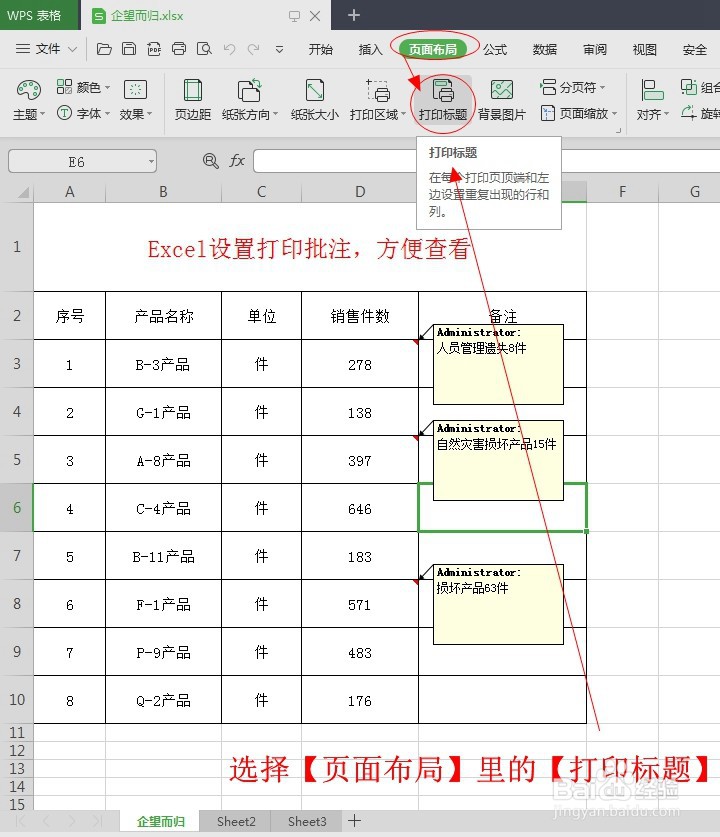Add a new document tab with plus
Viewport: 720px width, 837px height.
tap(354, 15)
